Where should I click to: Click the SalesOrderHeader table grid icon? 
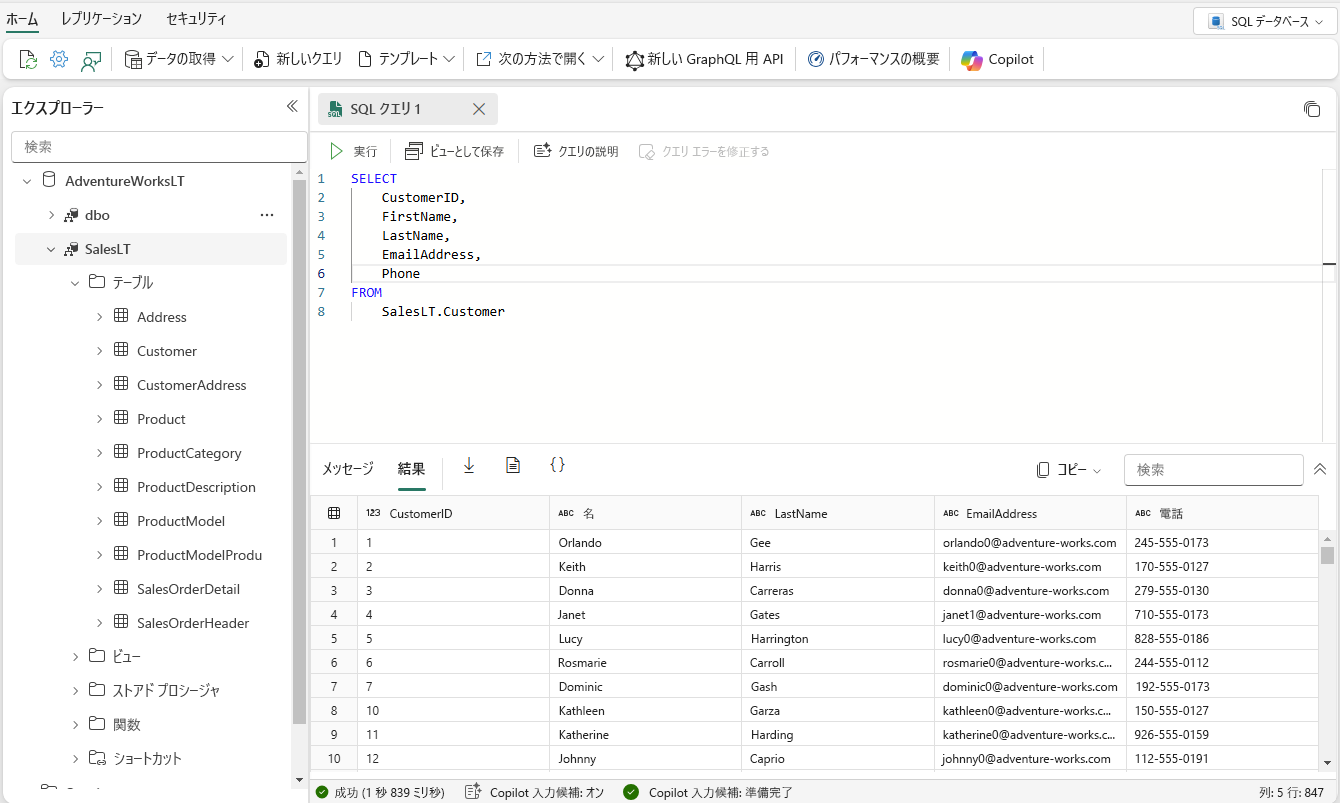click(121, 623)
